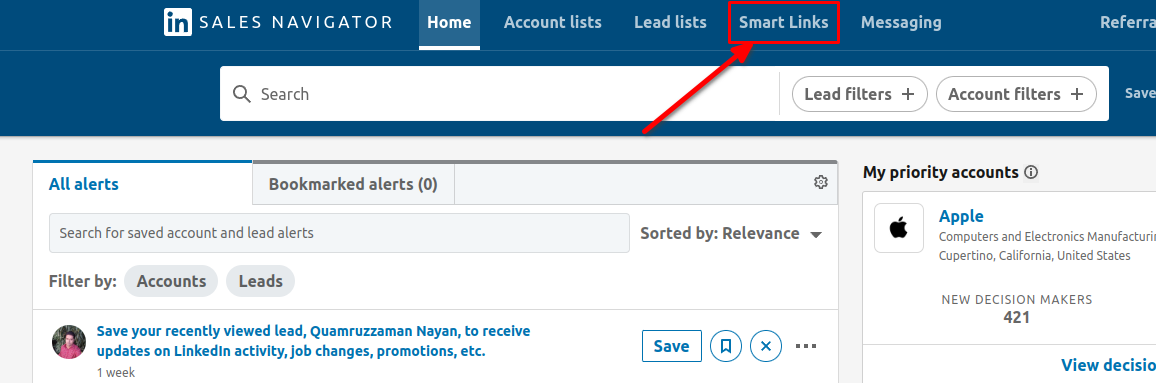Open alert settings gear icon
Viewport: 1156px width, 383px height.
click(x=821, y=182)
